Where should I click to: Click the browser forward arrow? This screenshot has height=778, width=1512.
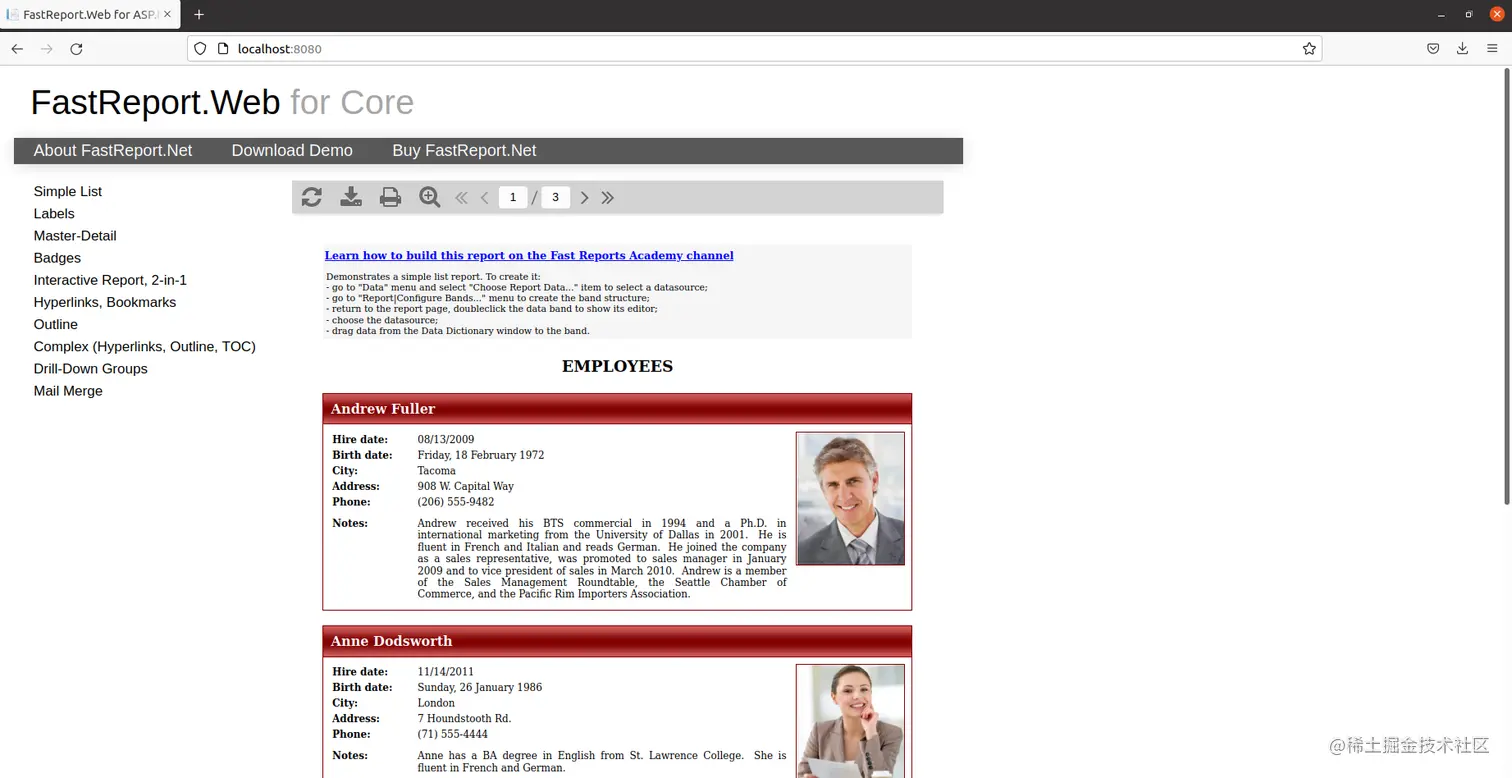click(46, 48)
